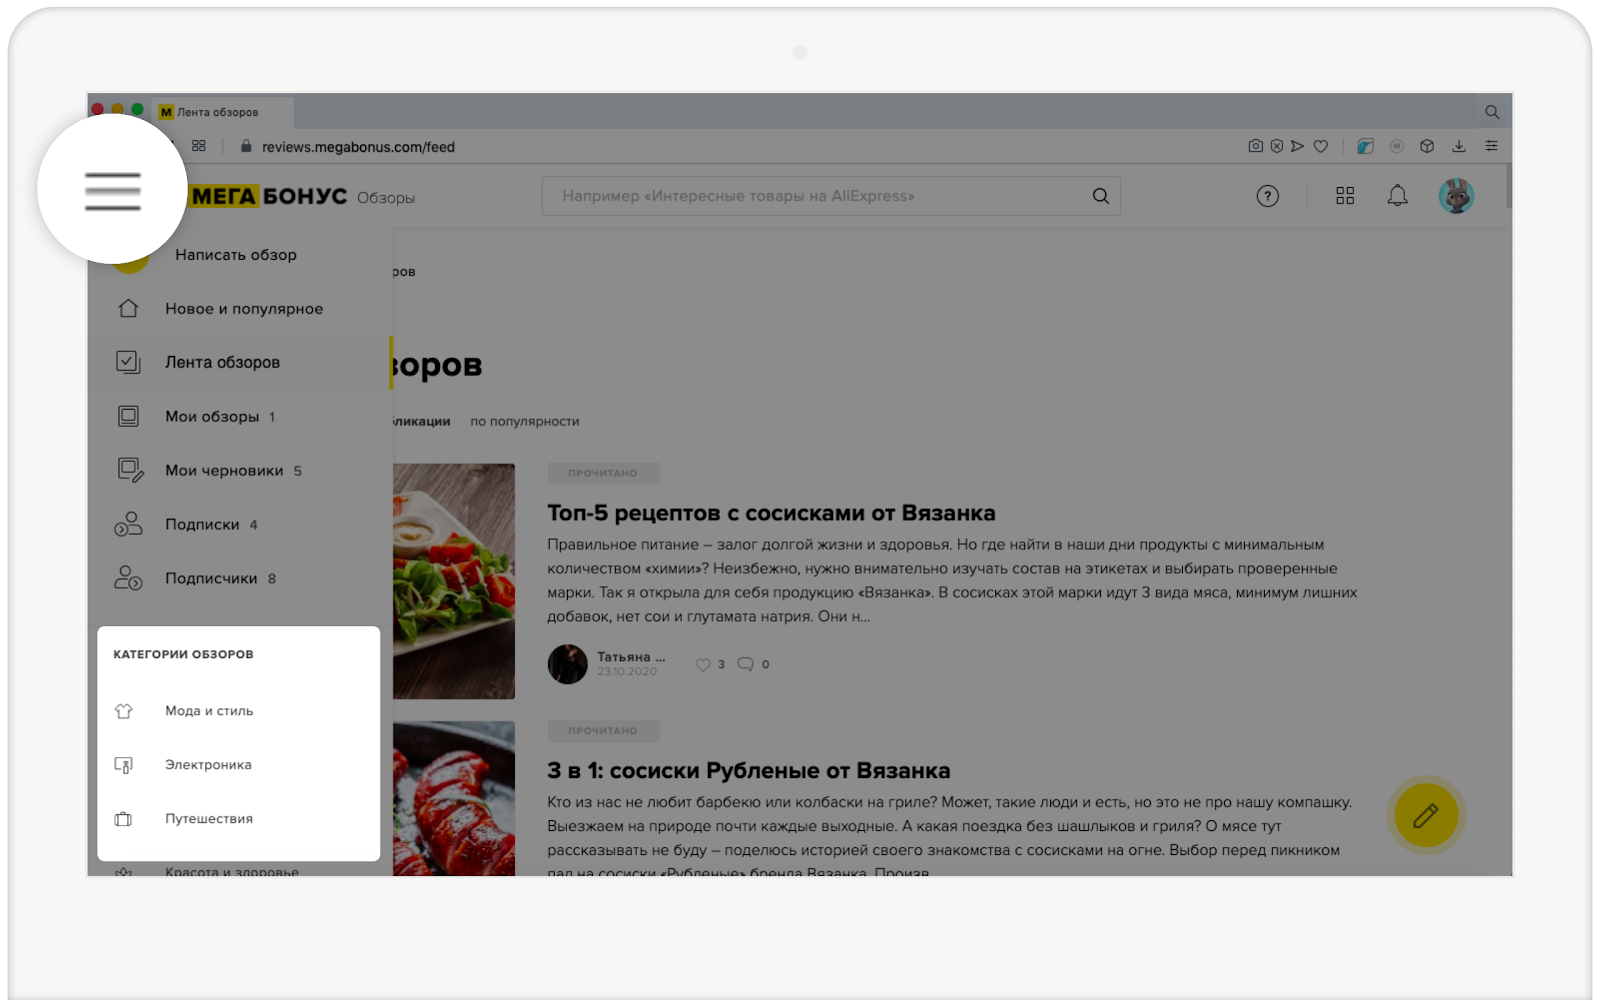Click the send arrow icon in address bar

tap(1297, 146)
